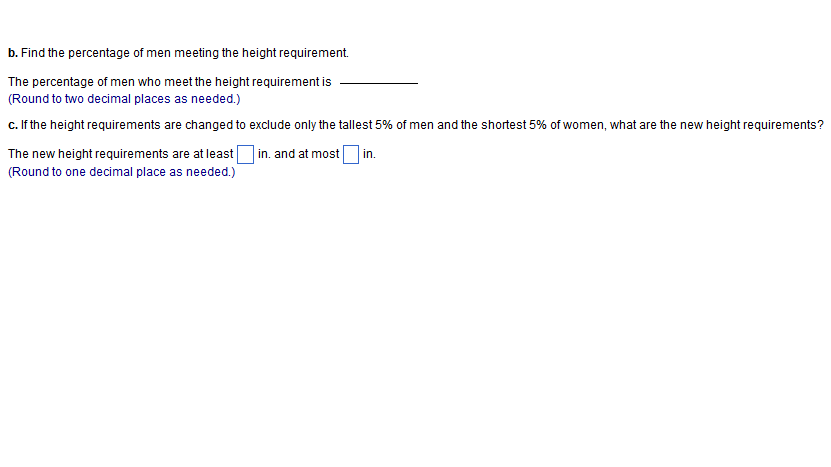Click the bold "c." part label
Viewport: 831px width, 467px height.
point(11,125)
